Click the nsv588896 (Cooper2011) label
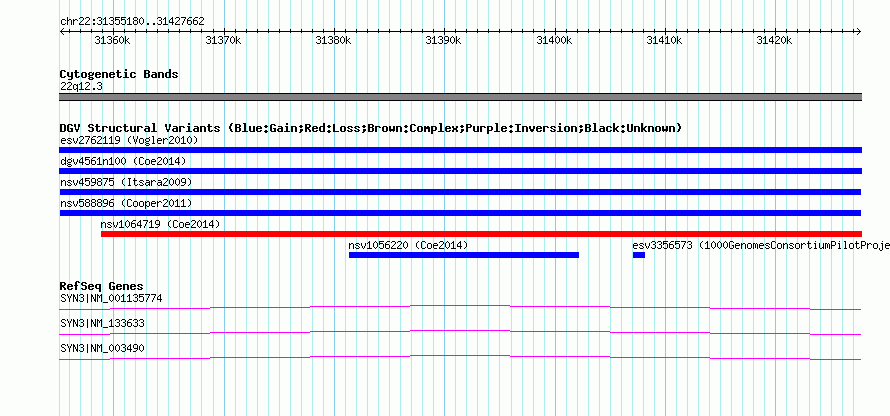Image resolution: width=890 pixels, height=416 pixels. coord(126,203)
